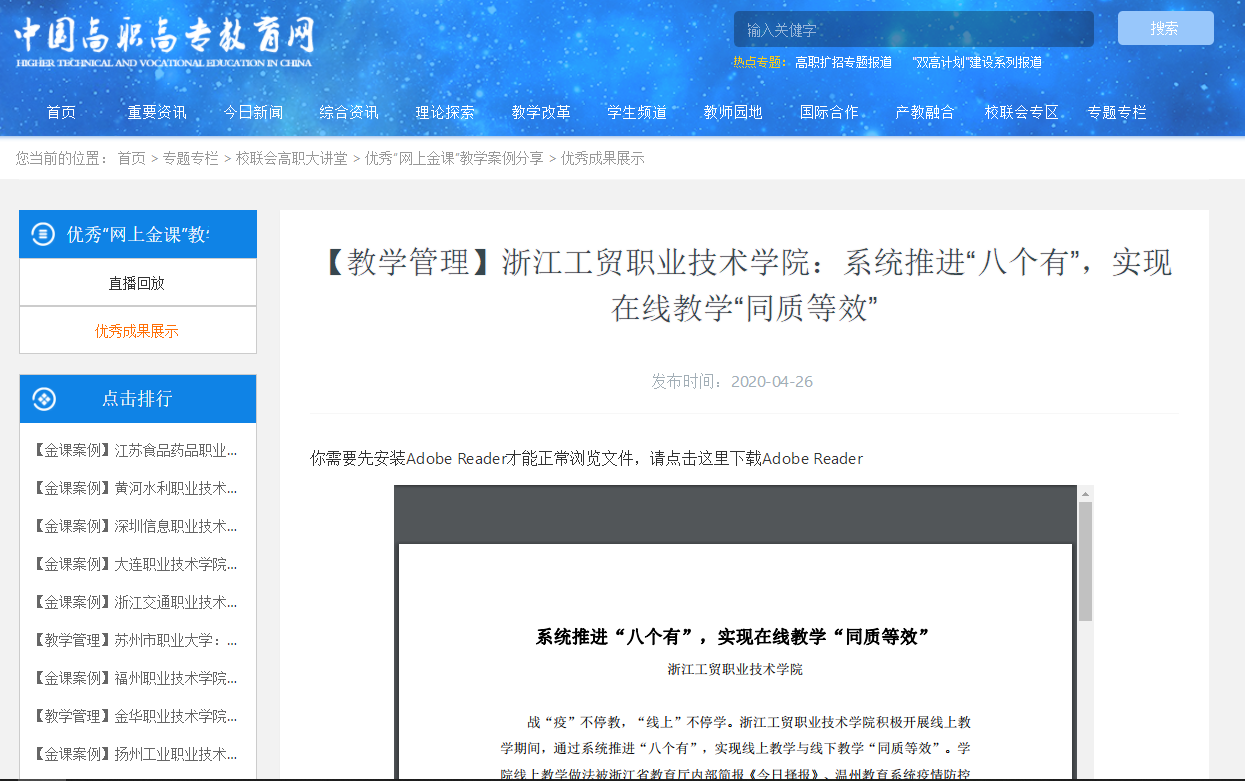Open the 江苏食品药品职业 ranking article
Image resolution: width=1245 pixels, height=781 pixels.
coord(136,450)
